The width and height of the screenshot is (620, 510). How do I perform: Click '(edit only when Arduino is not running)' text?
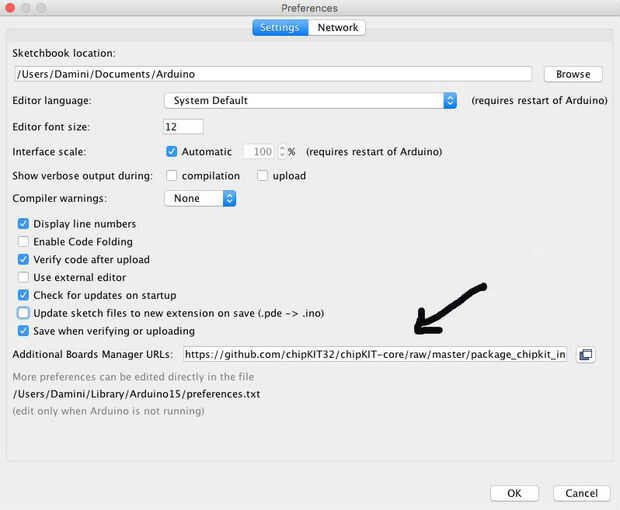[x=108, y=411]
